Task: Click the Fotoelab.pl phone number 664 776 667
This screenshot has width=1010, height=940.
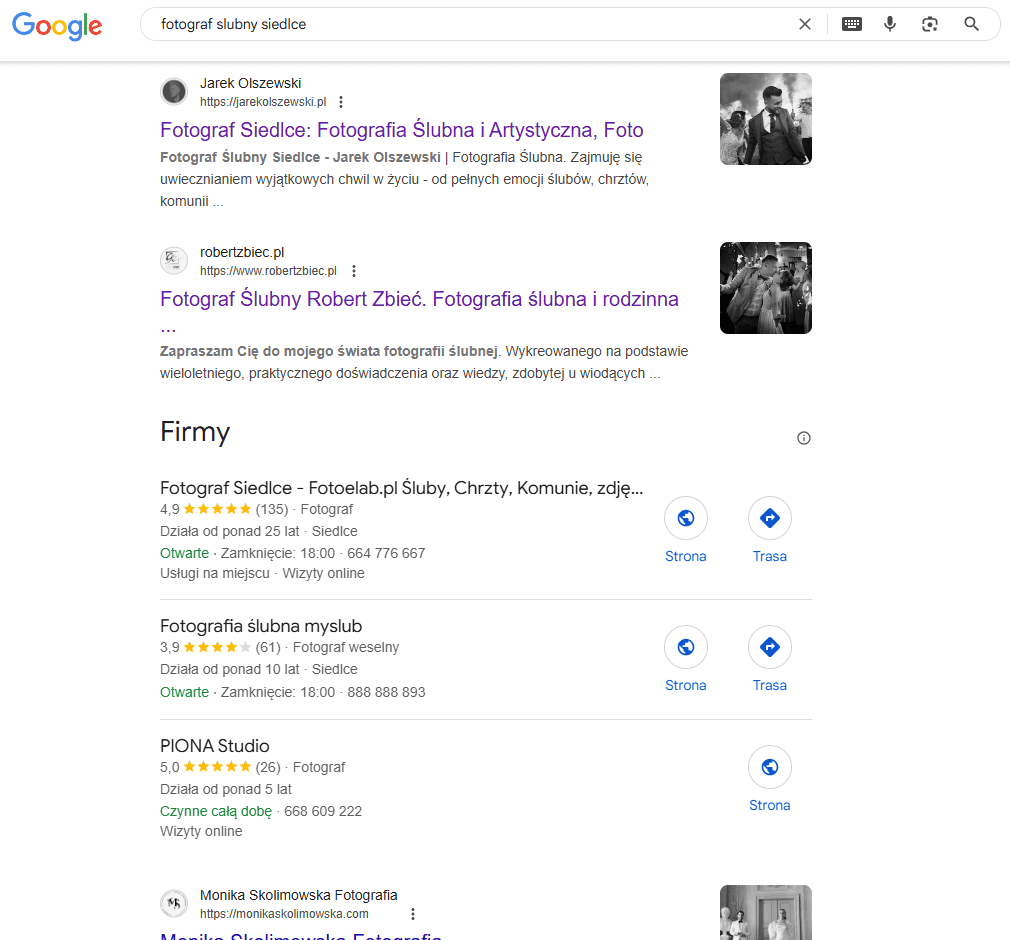Action: point(386,553)
